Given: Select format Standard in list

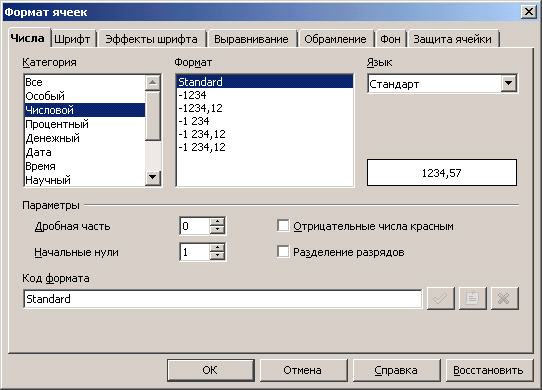Looking at the screenshot, I should [265, 82].
